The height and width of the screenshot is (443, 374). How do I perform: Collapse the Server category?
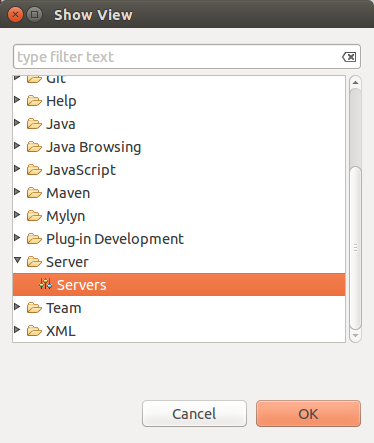[18, 260]
